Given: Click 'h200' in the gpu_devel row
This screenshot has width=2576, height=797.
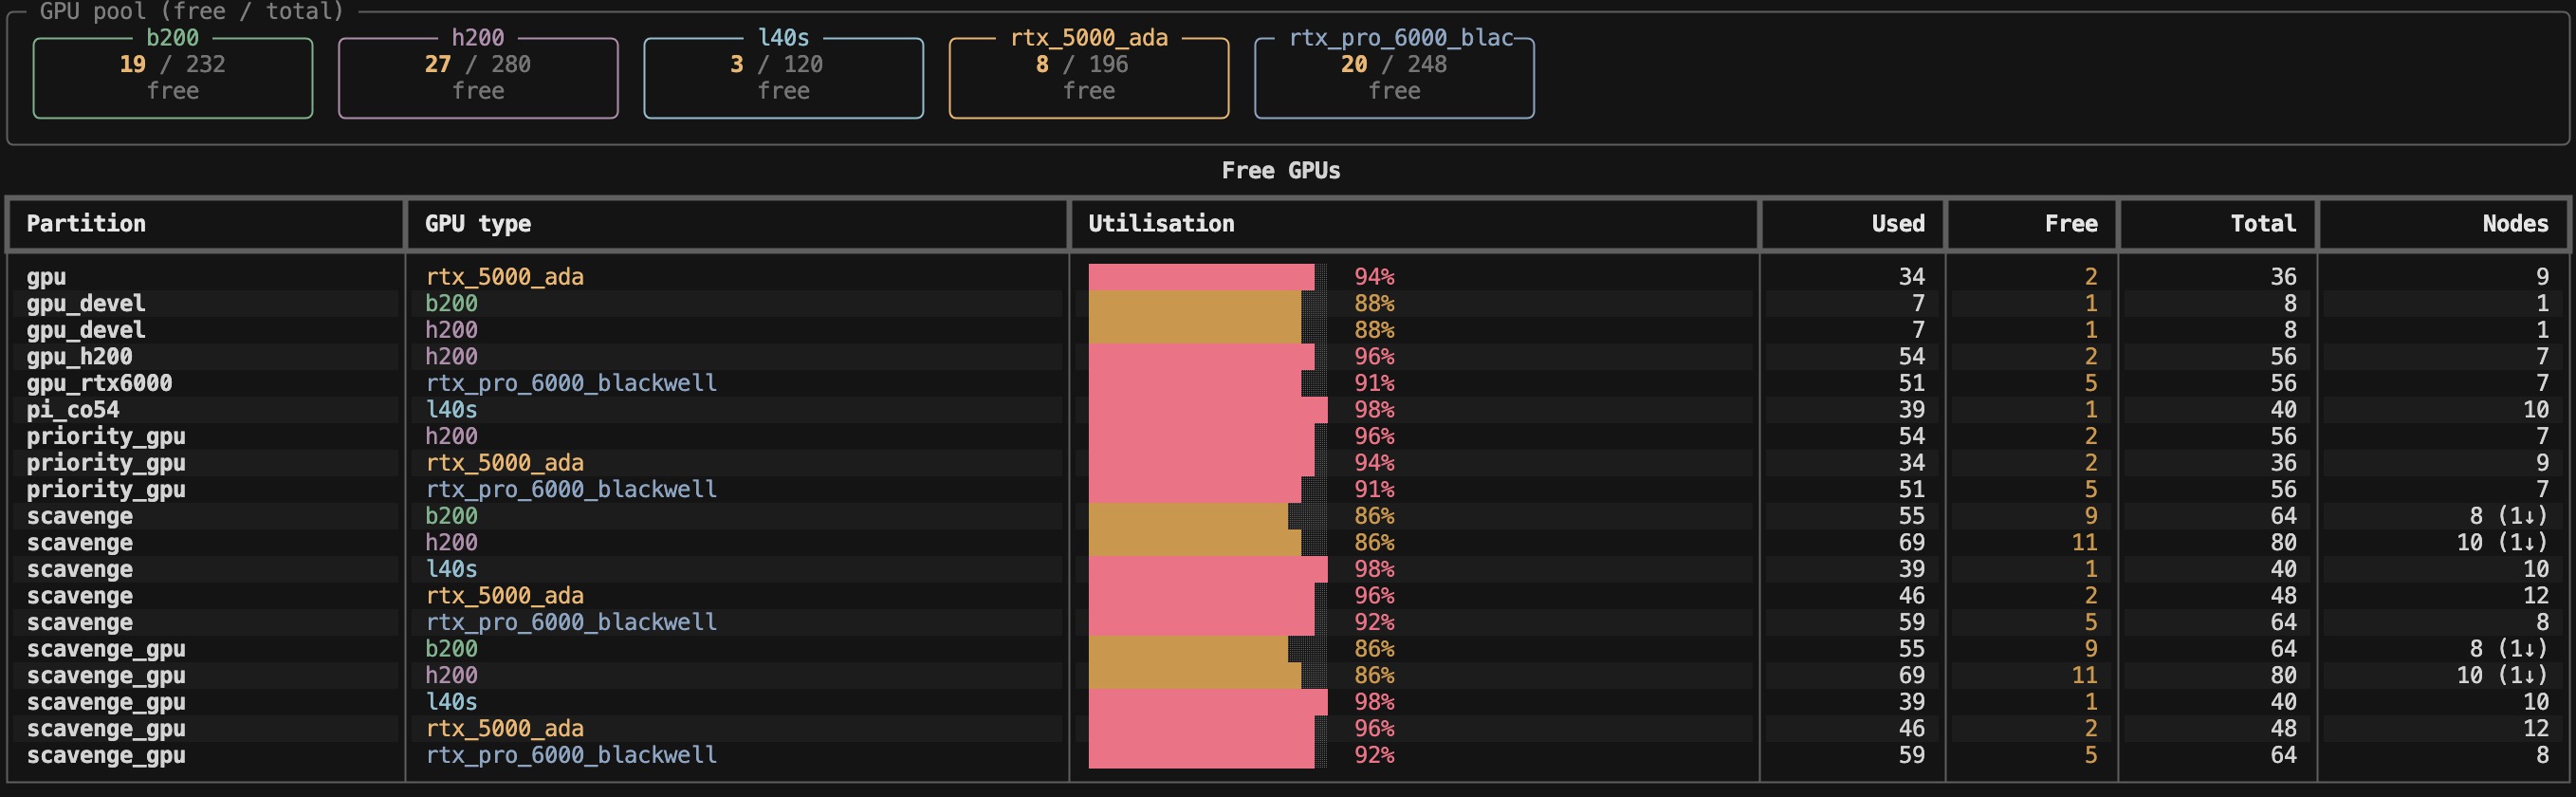Looking at the screenshot, I should coord(451,330).
